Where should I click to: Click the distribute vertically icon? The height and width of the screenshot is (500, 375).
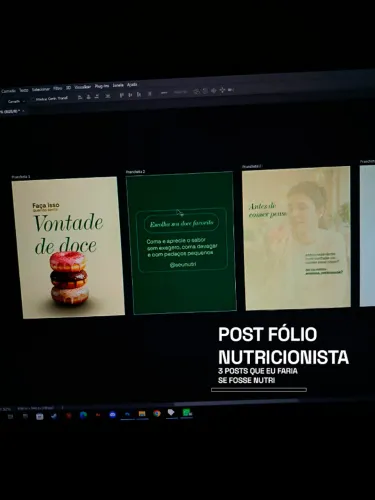pos(150,94)
